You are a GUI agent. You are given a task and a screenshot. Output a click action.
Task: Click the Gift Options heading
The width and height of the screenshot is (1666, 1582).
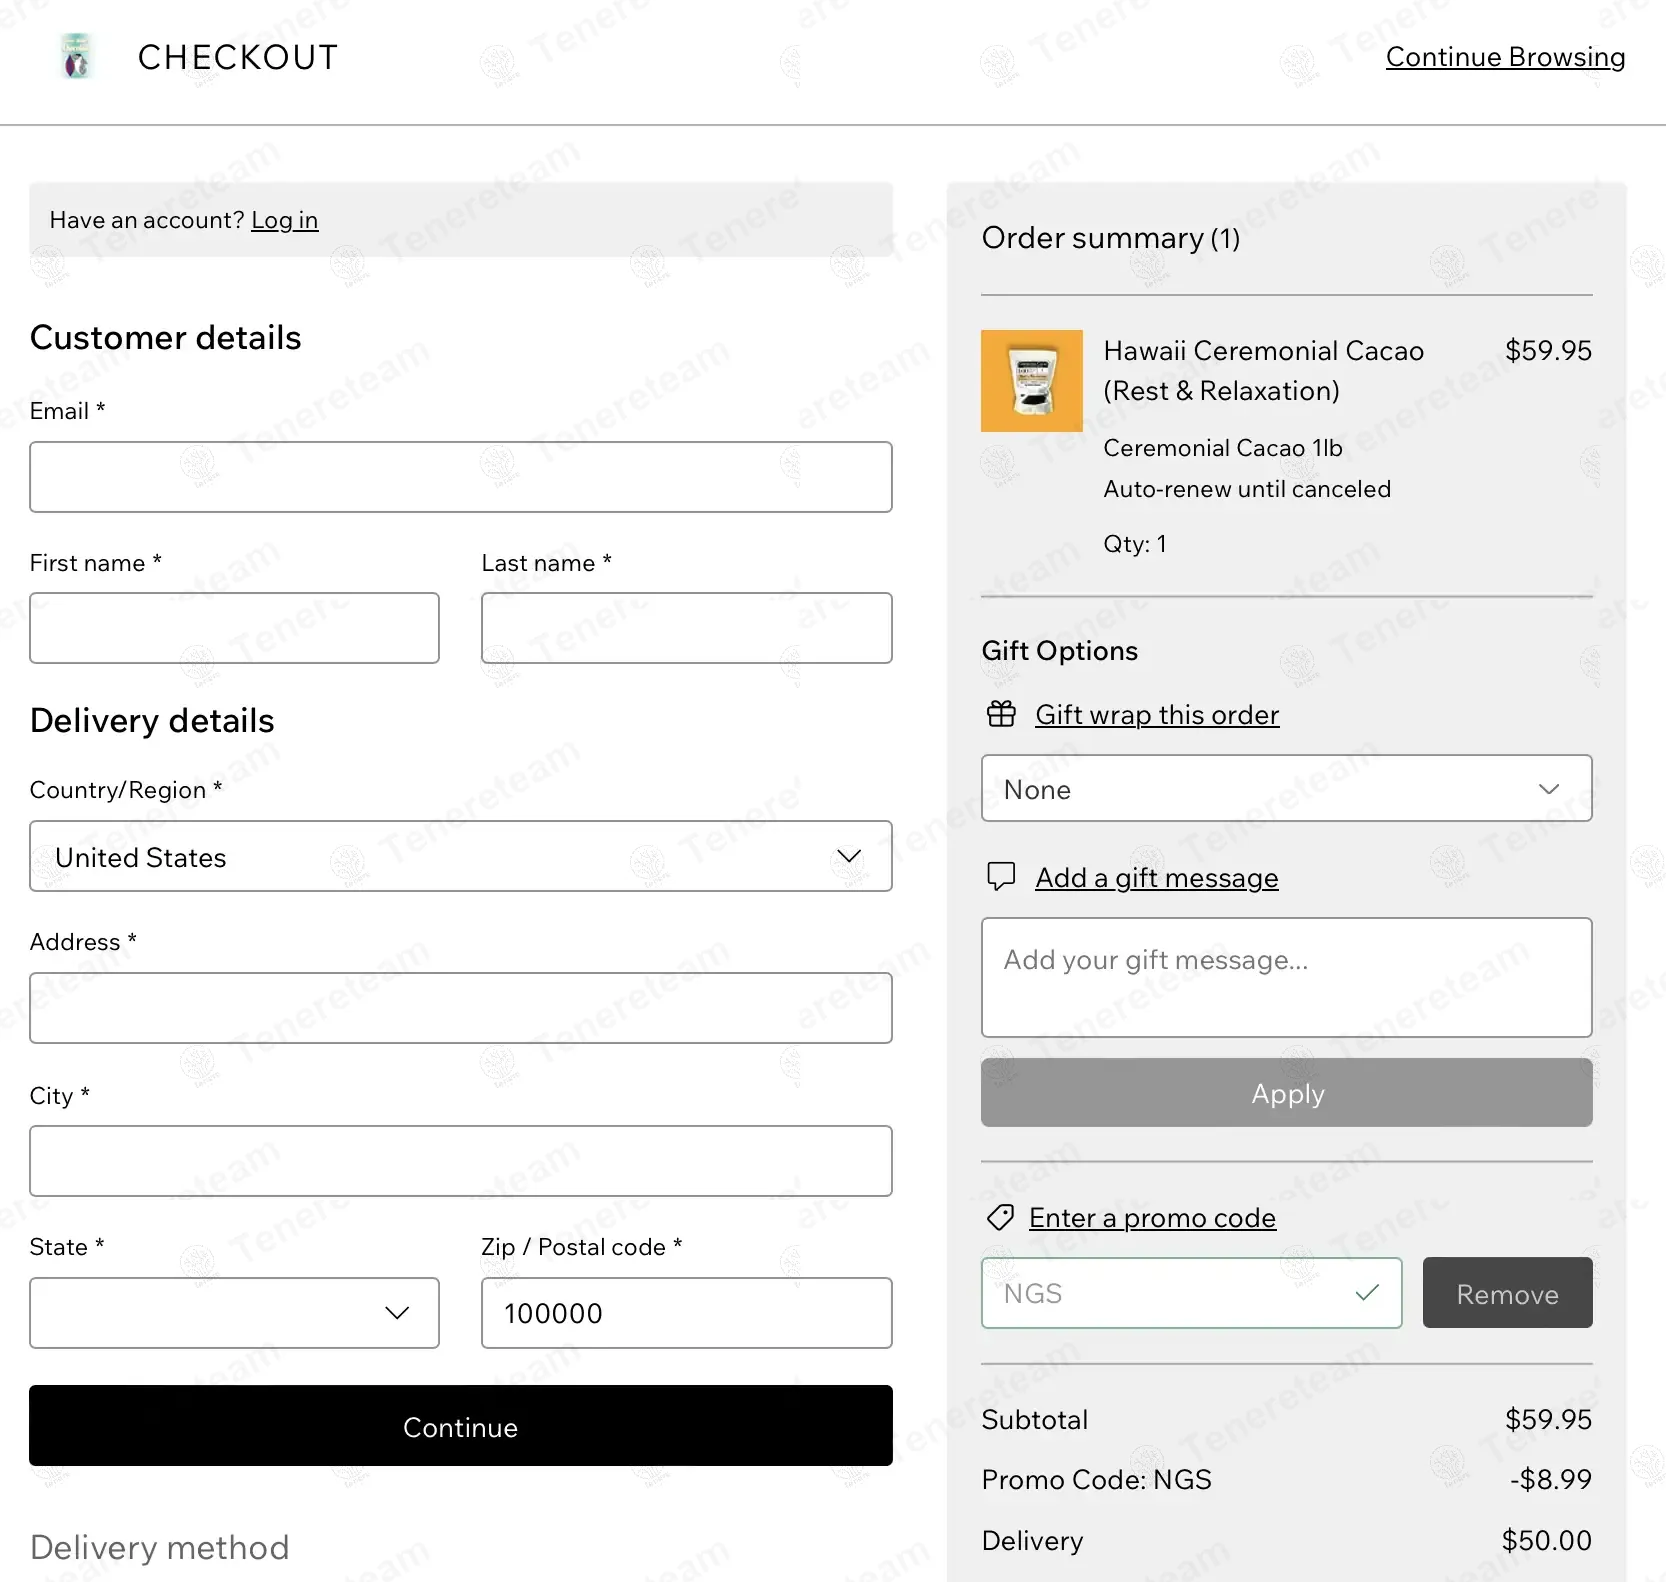(x=1060, y=651)
